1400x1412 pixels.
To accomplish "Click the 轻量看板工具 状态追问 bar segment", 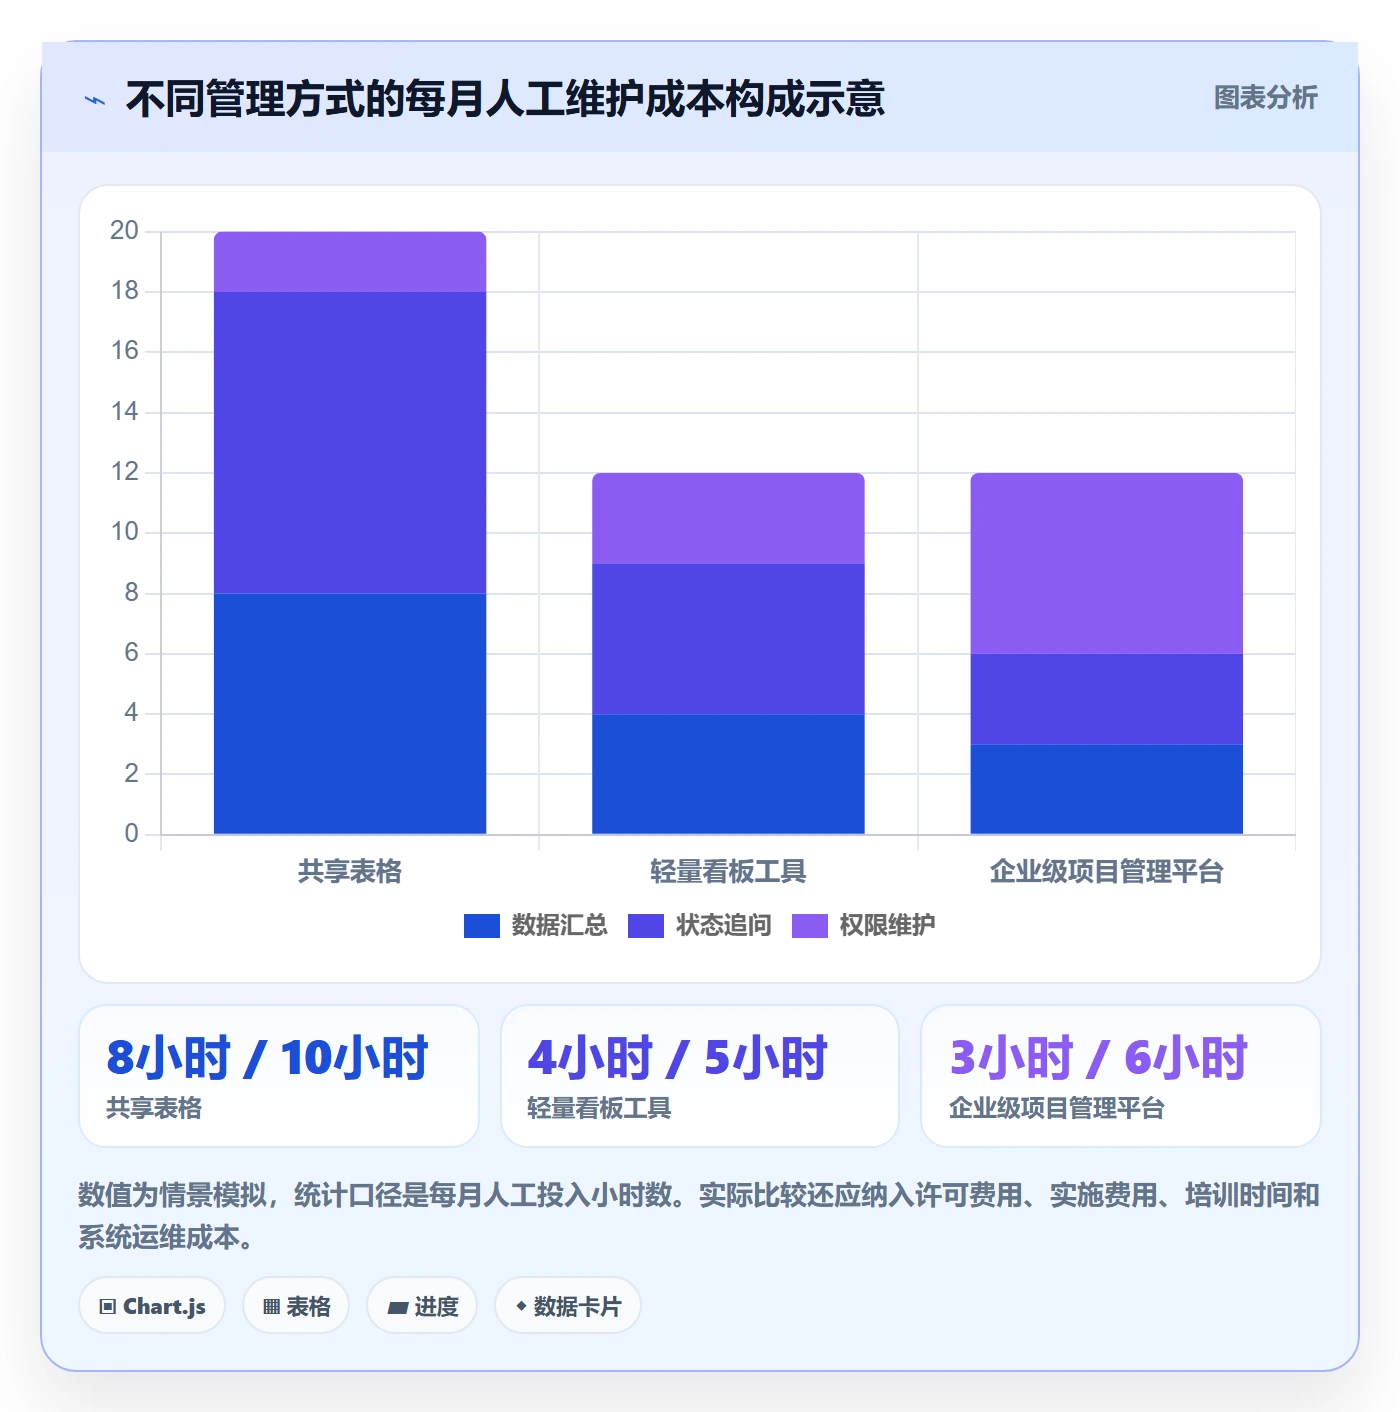I will [x=728, y=639].
